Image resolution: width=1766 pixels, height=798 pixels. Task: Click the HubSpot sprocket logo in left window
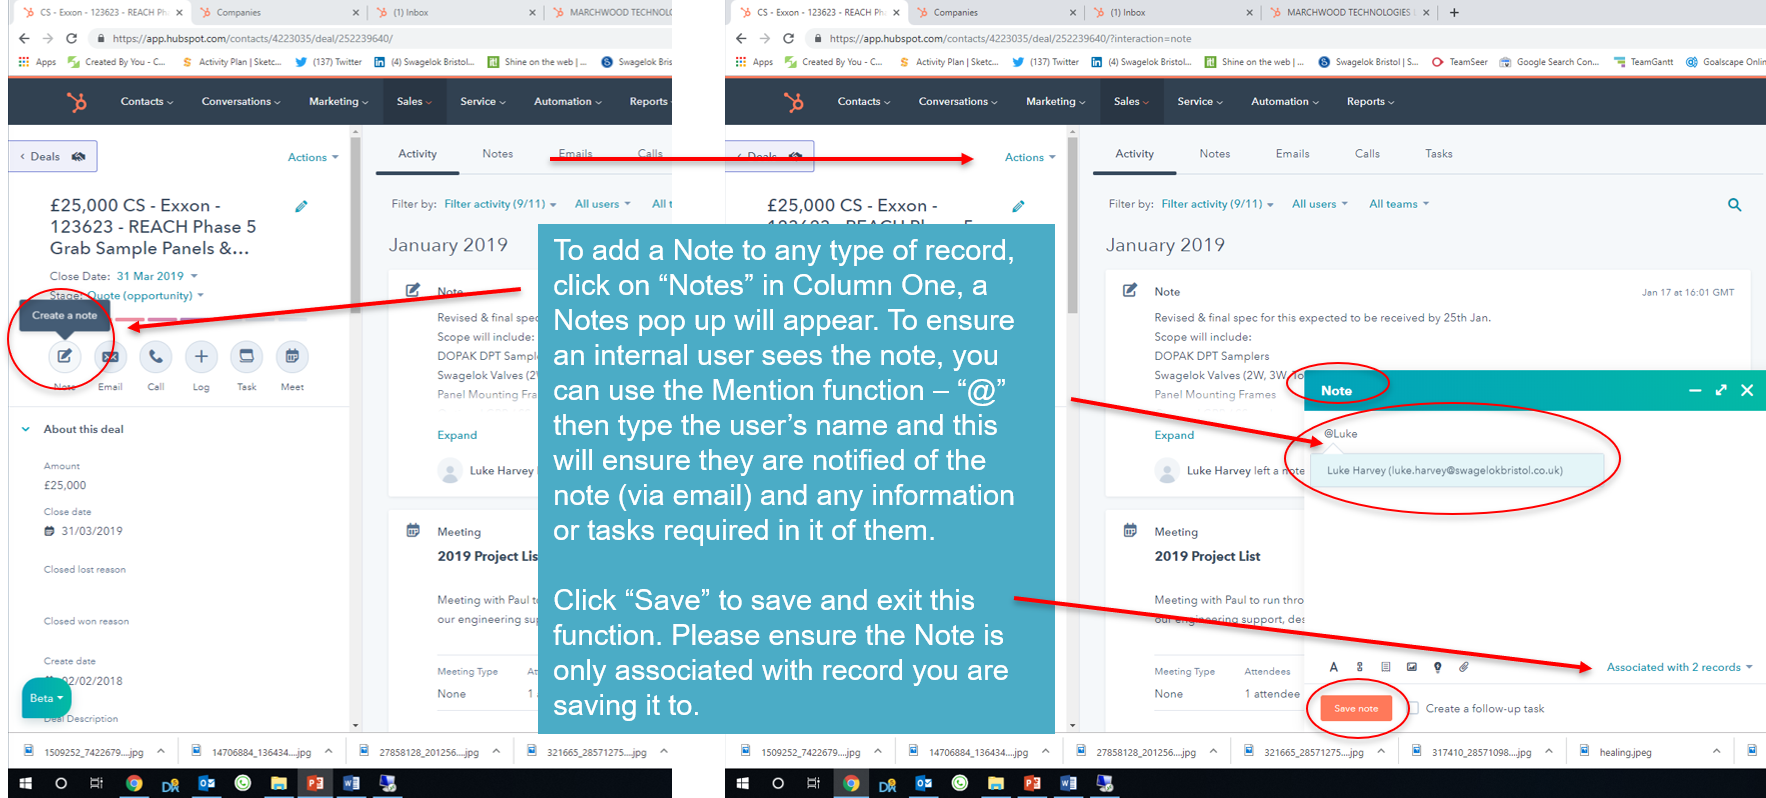click(x=77, y=101)
